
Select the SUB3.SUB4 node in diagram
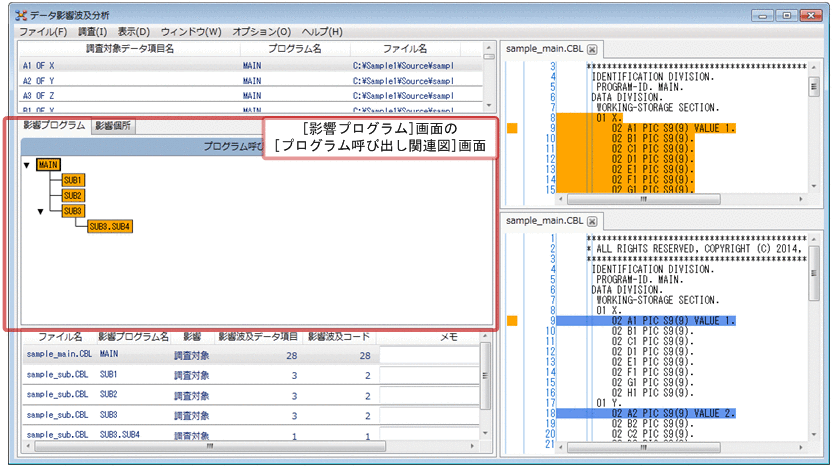click(110, 226)
